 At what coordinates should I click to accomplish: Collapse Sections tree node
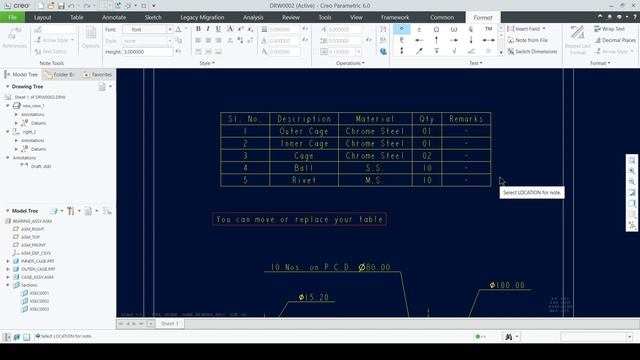(x=8, y=285)
